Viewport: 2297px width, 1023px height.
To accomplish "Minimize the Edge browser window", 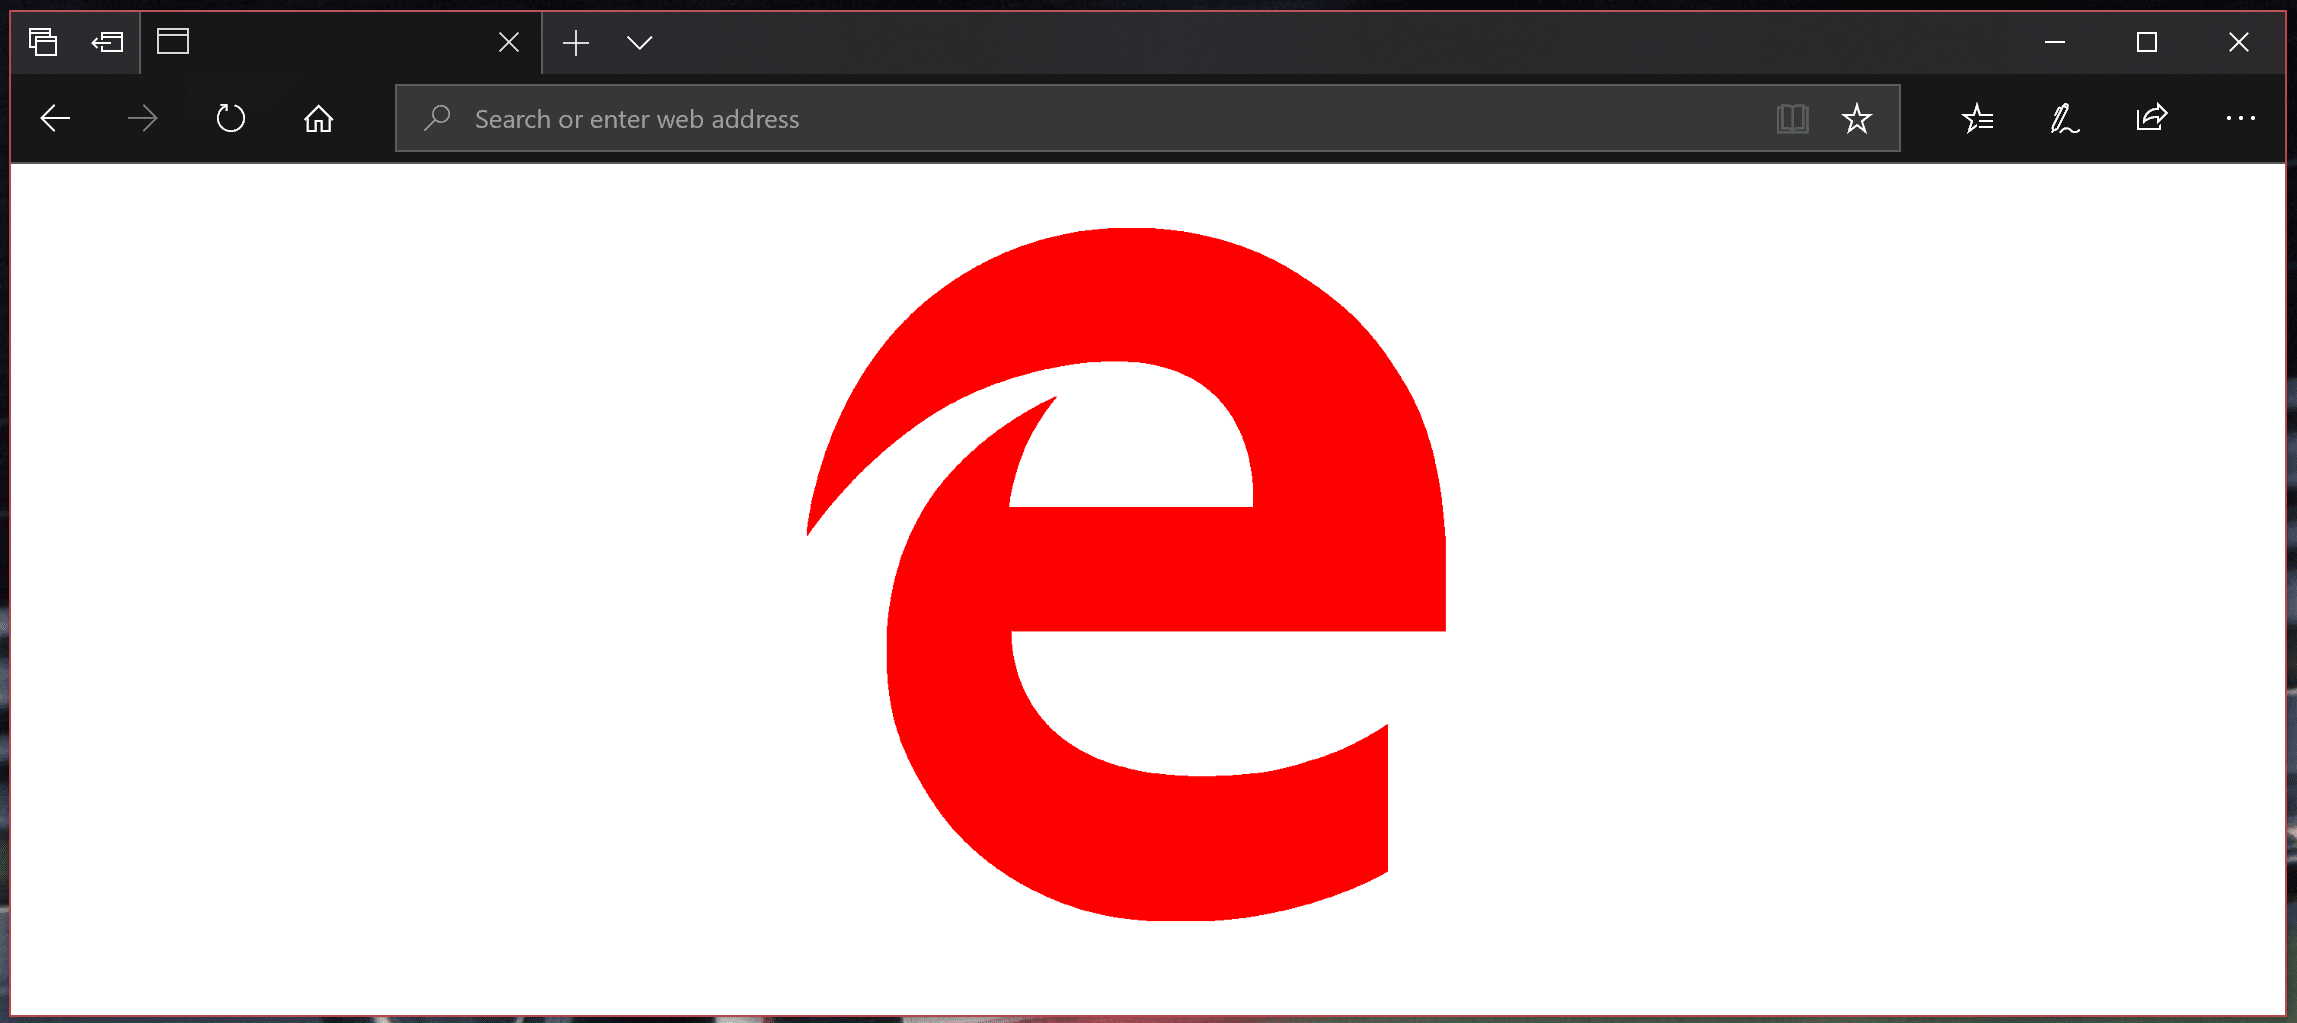I will coord(2055,42).
